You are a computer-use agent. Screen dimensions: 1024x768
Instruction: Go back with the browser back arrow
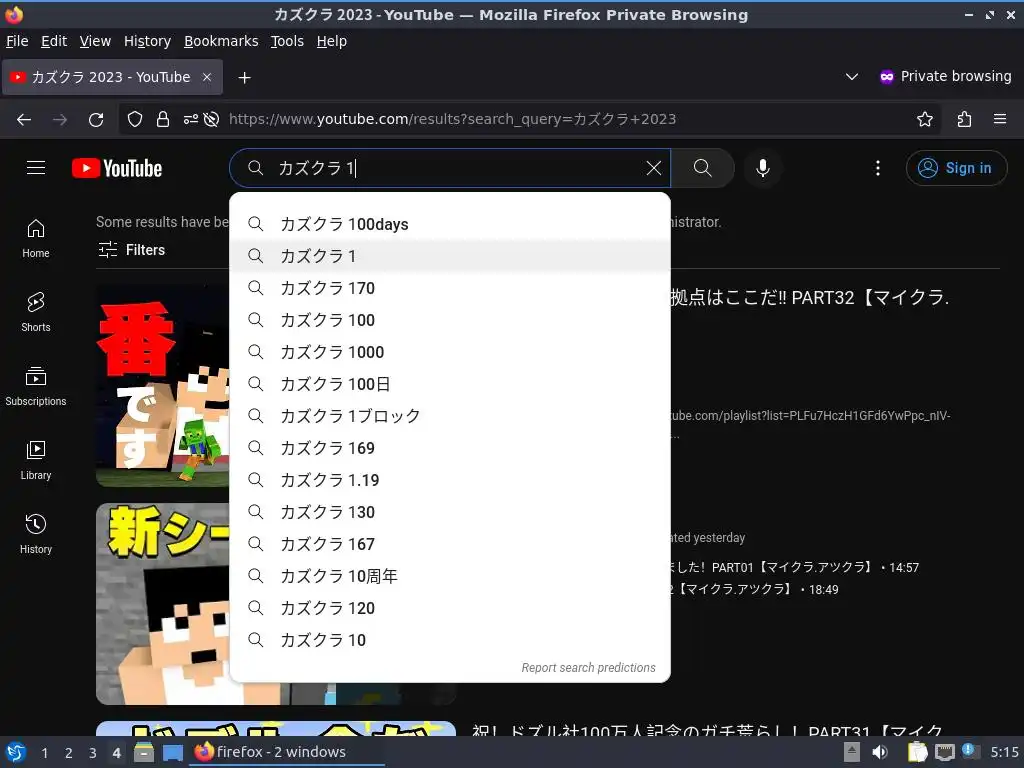click(x=24, y=120)
